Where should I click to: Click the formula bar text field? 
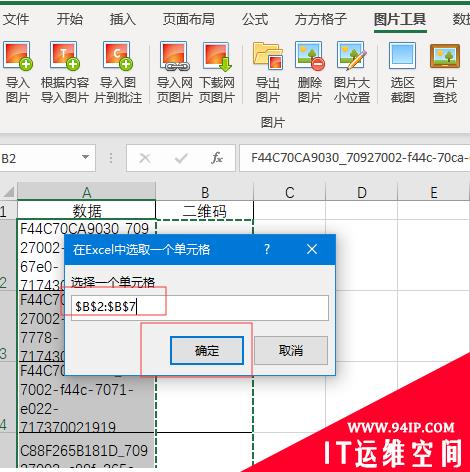click(x=355, y=158)
